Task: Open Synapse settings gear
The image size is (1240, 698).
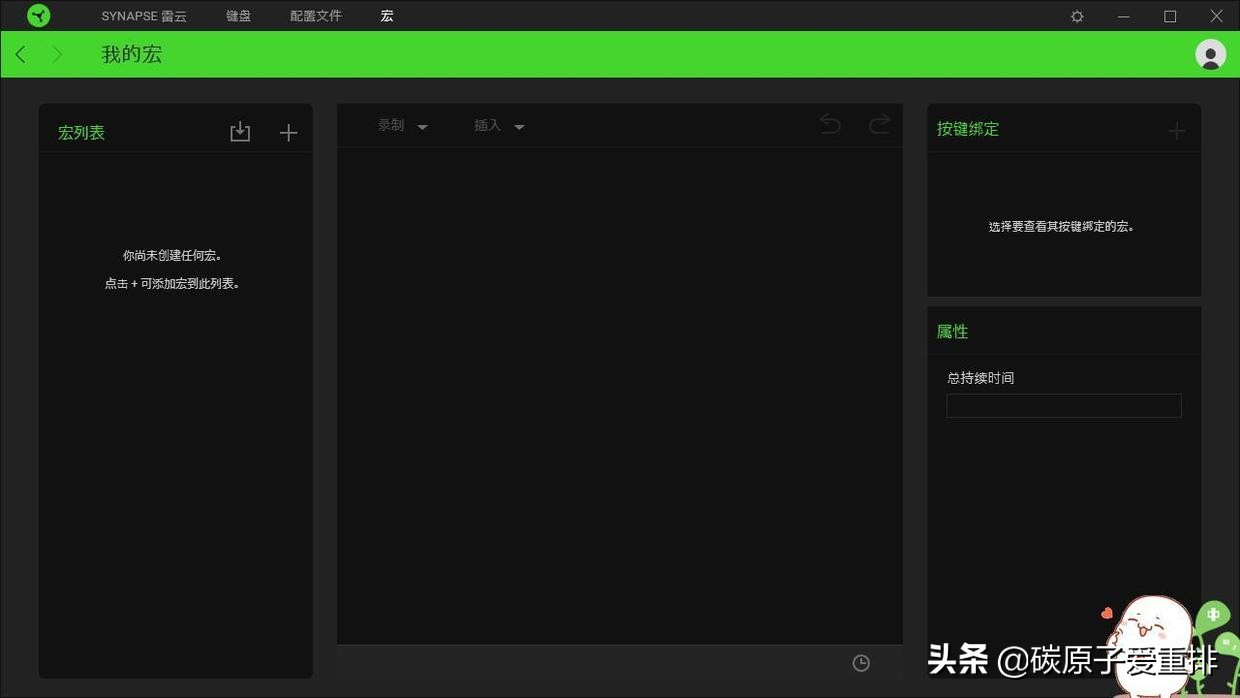Action: tap(1076, 16)
